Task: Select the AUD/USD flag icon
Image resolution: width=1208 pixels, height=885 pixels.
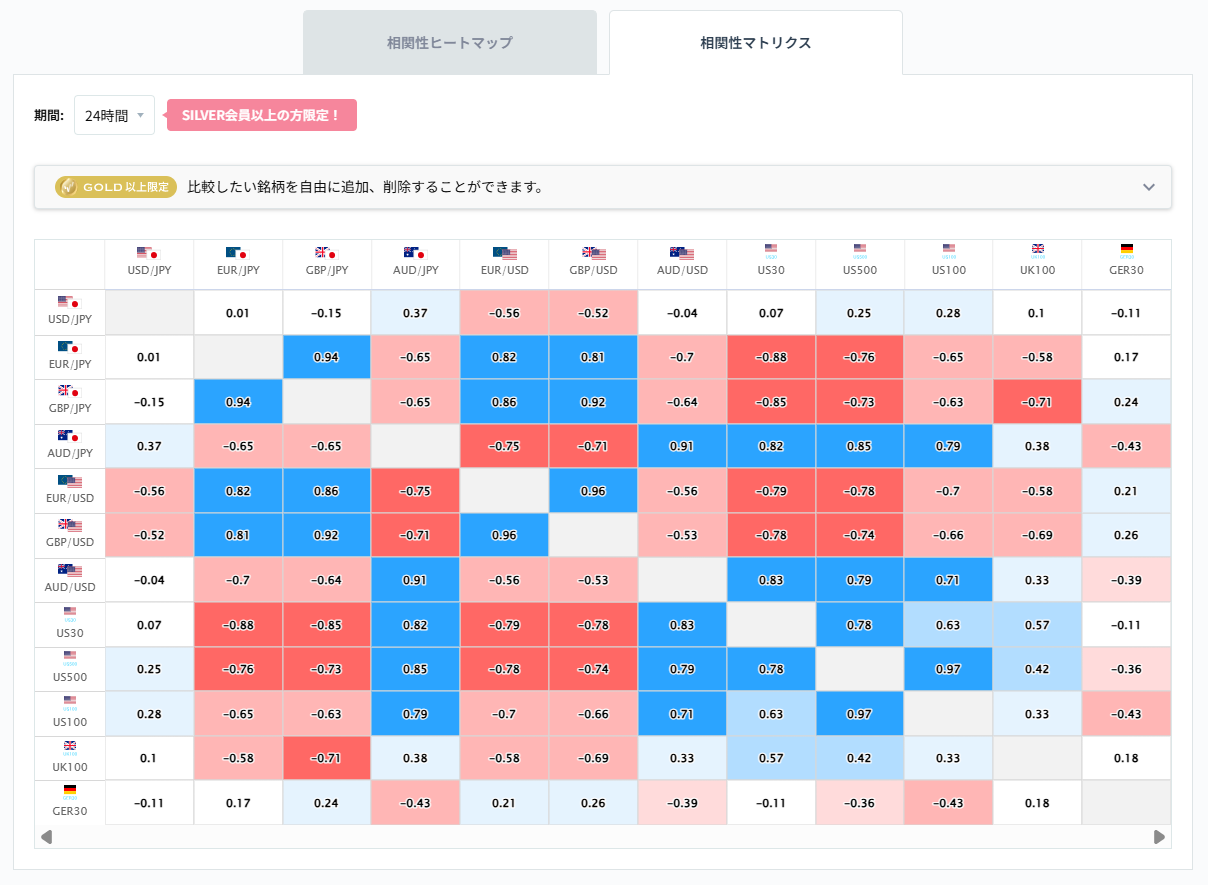Action: (681, 254)
